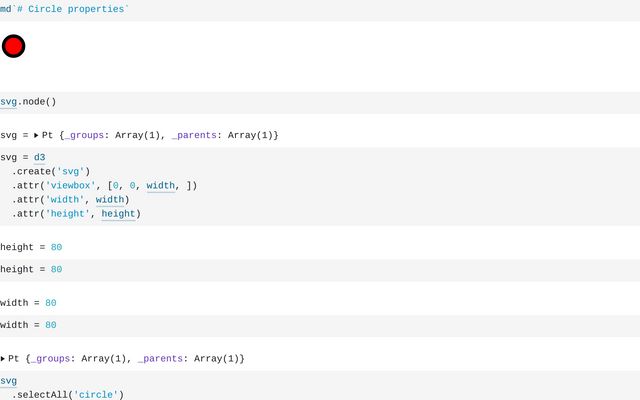Click the svg reference above .selectAll

tap(8, 381)
